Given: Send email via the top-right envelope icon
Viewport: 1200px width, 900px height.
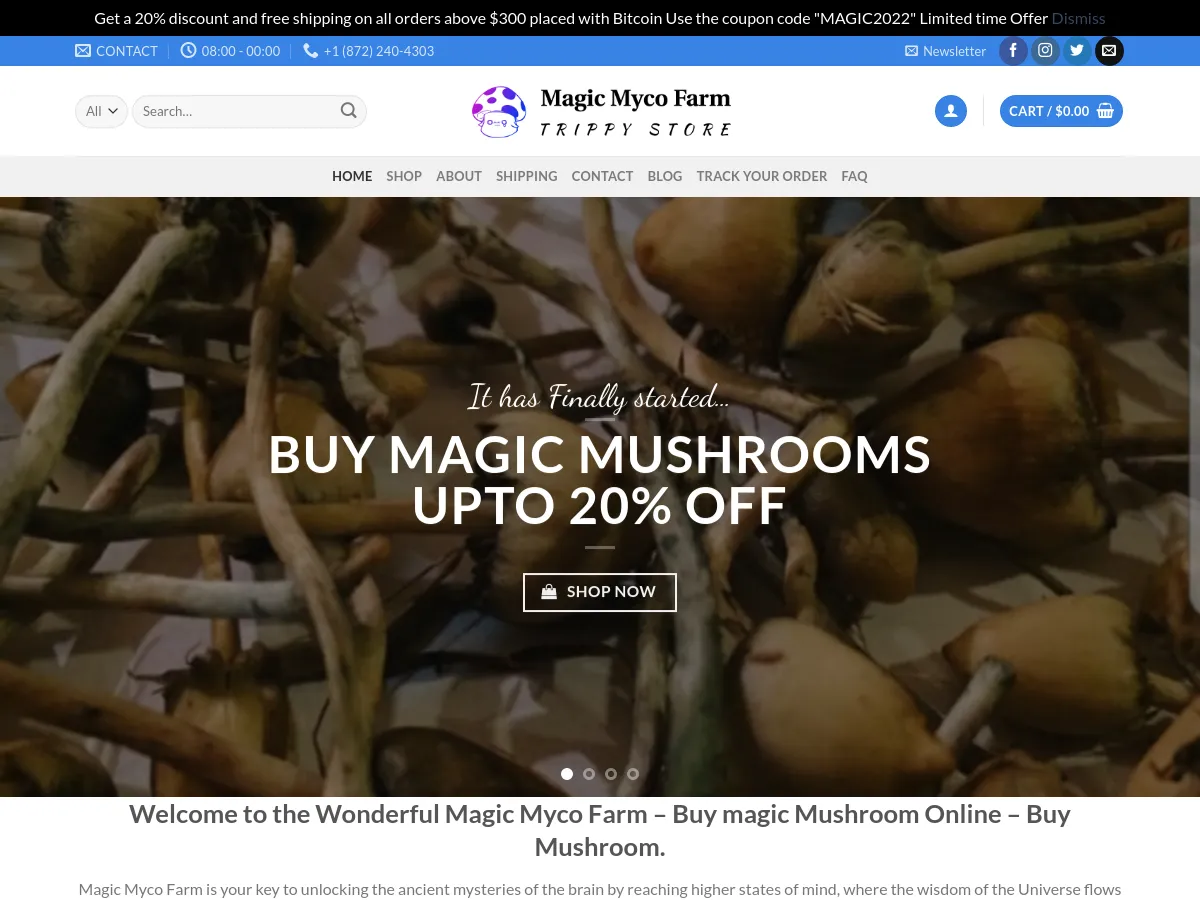Looking at the screenshot, I should (x=1109, y=51).
